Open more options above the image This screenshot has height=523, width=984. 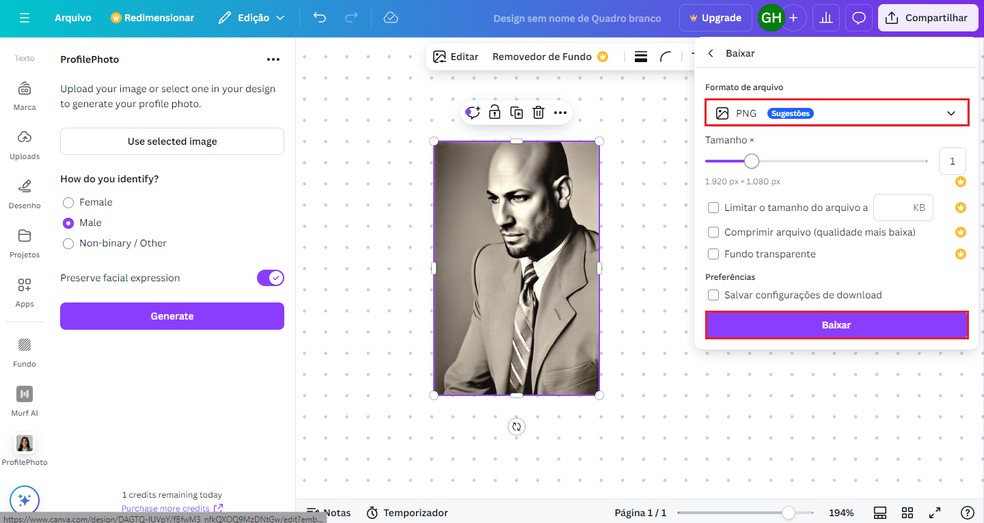tap(560, 113)
